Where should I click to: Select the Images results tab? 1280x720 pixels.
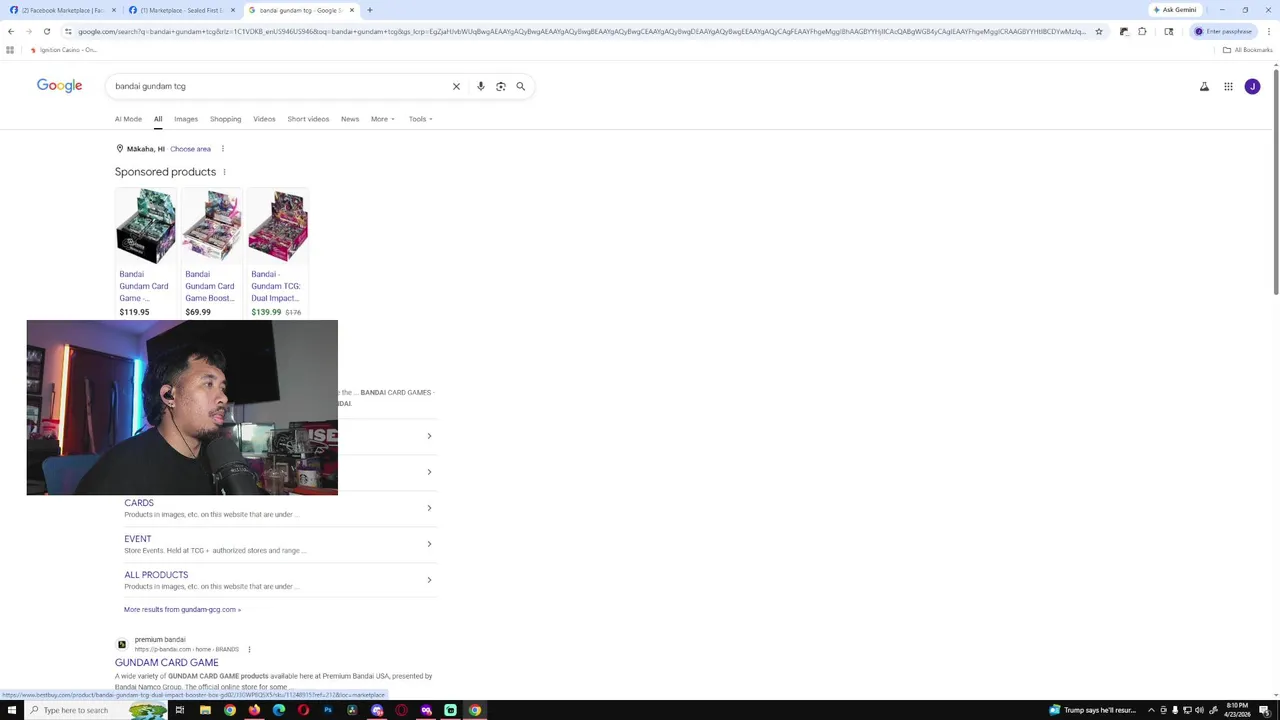[x=186, y=119]
